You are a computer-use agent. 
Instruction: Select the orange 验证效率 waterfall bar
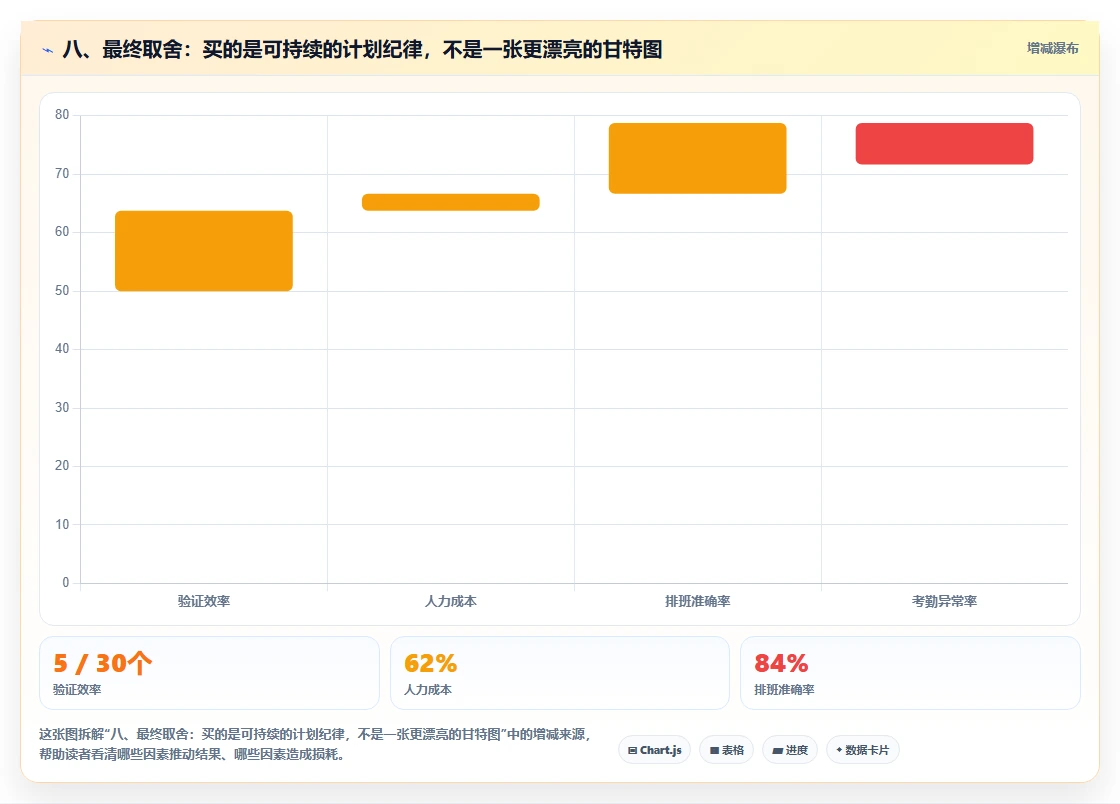[x=204, y=251]
